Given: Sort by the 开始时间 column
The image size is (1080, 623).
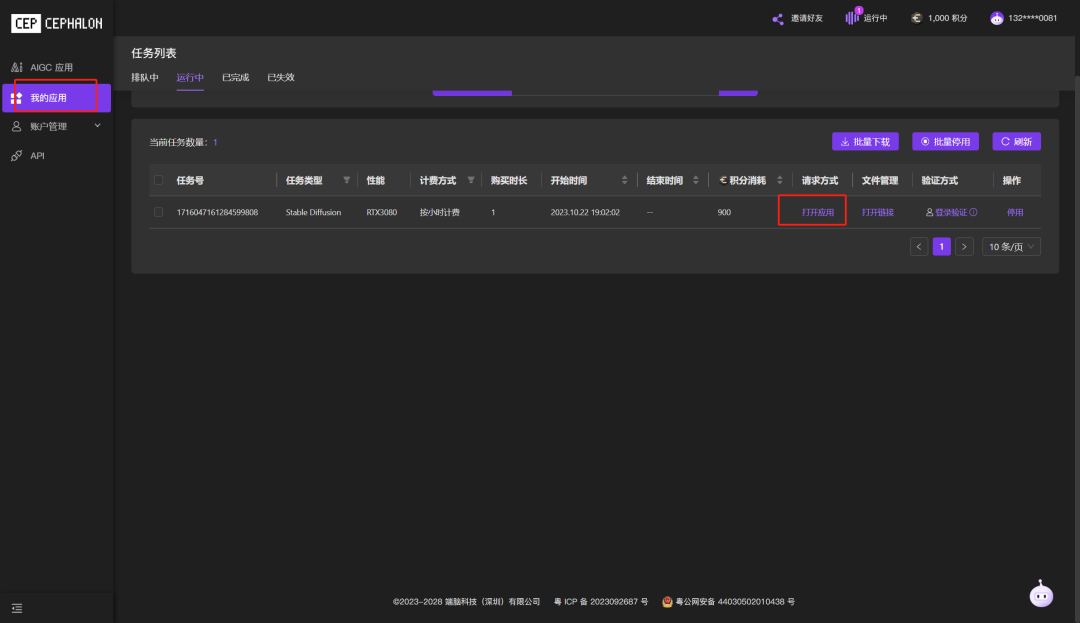Looking at the screenshot, I should point(625,181).
